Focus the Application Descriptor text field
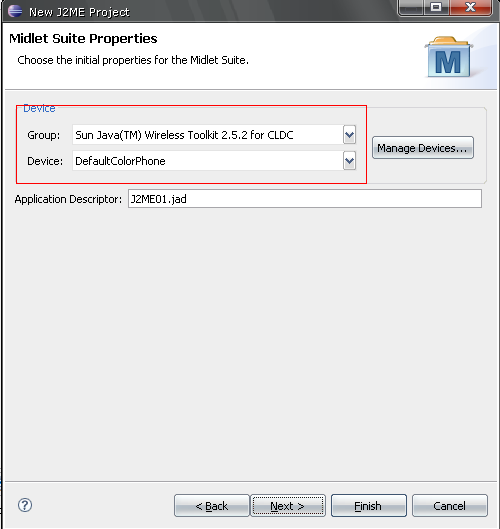The width and height of the screenshot is (500, 529). (305, 199)
